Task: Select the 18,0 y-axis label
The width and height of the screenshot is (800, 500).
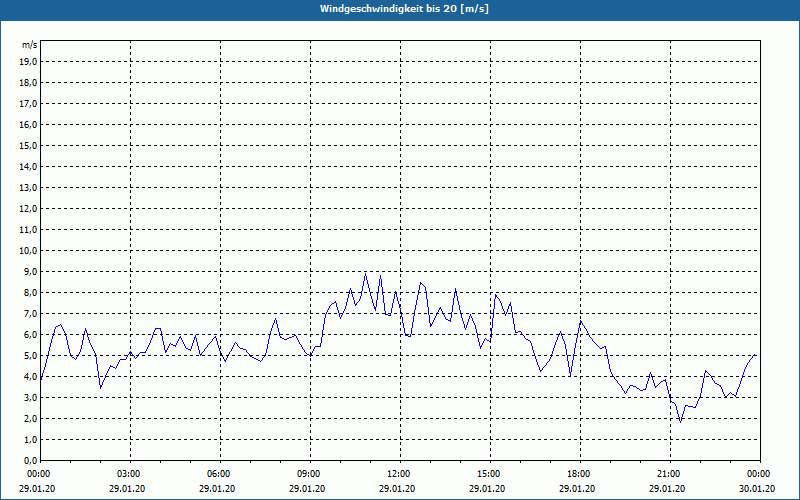Action: (x=29, y=83)
